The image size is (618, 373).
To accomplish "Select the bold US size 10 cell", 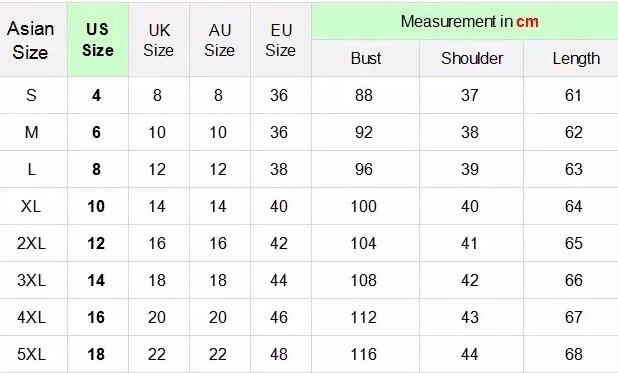I will pos(96,206).
